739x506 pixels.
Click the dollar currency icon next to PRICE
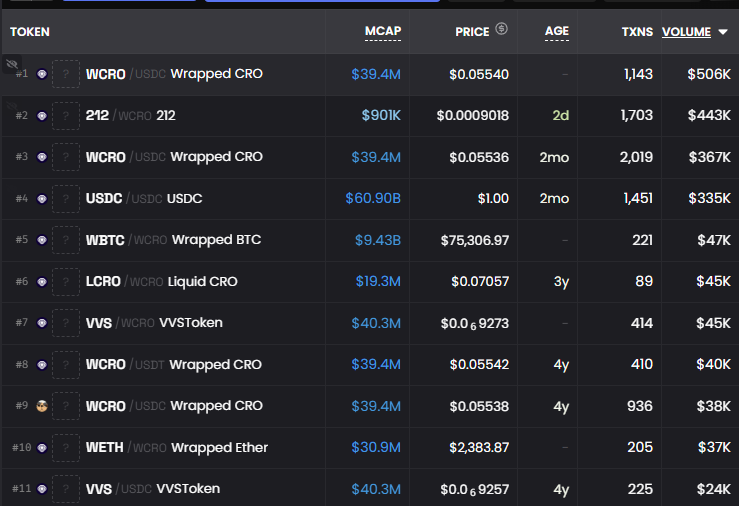click(501, 29)
